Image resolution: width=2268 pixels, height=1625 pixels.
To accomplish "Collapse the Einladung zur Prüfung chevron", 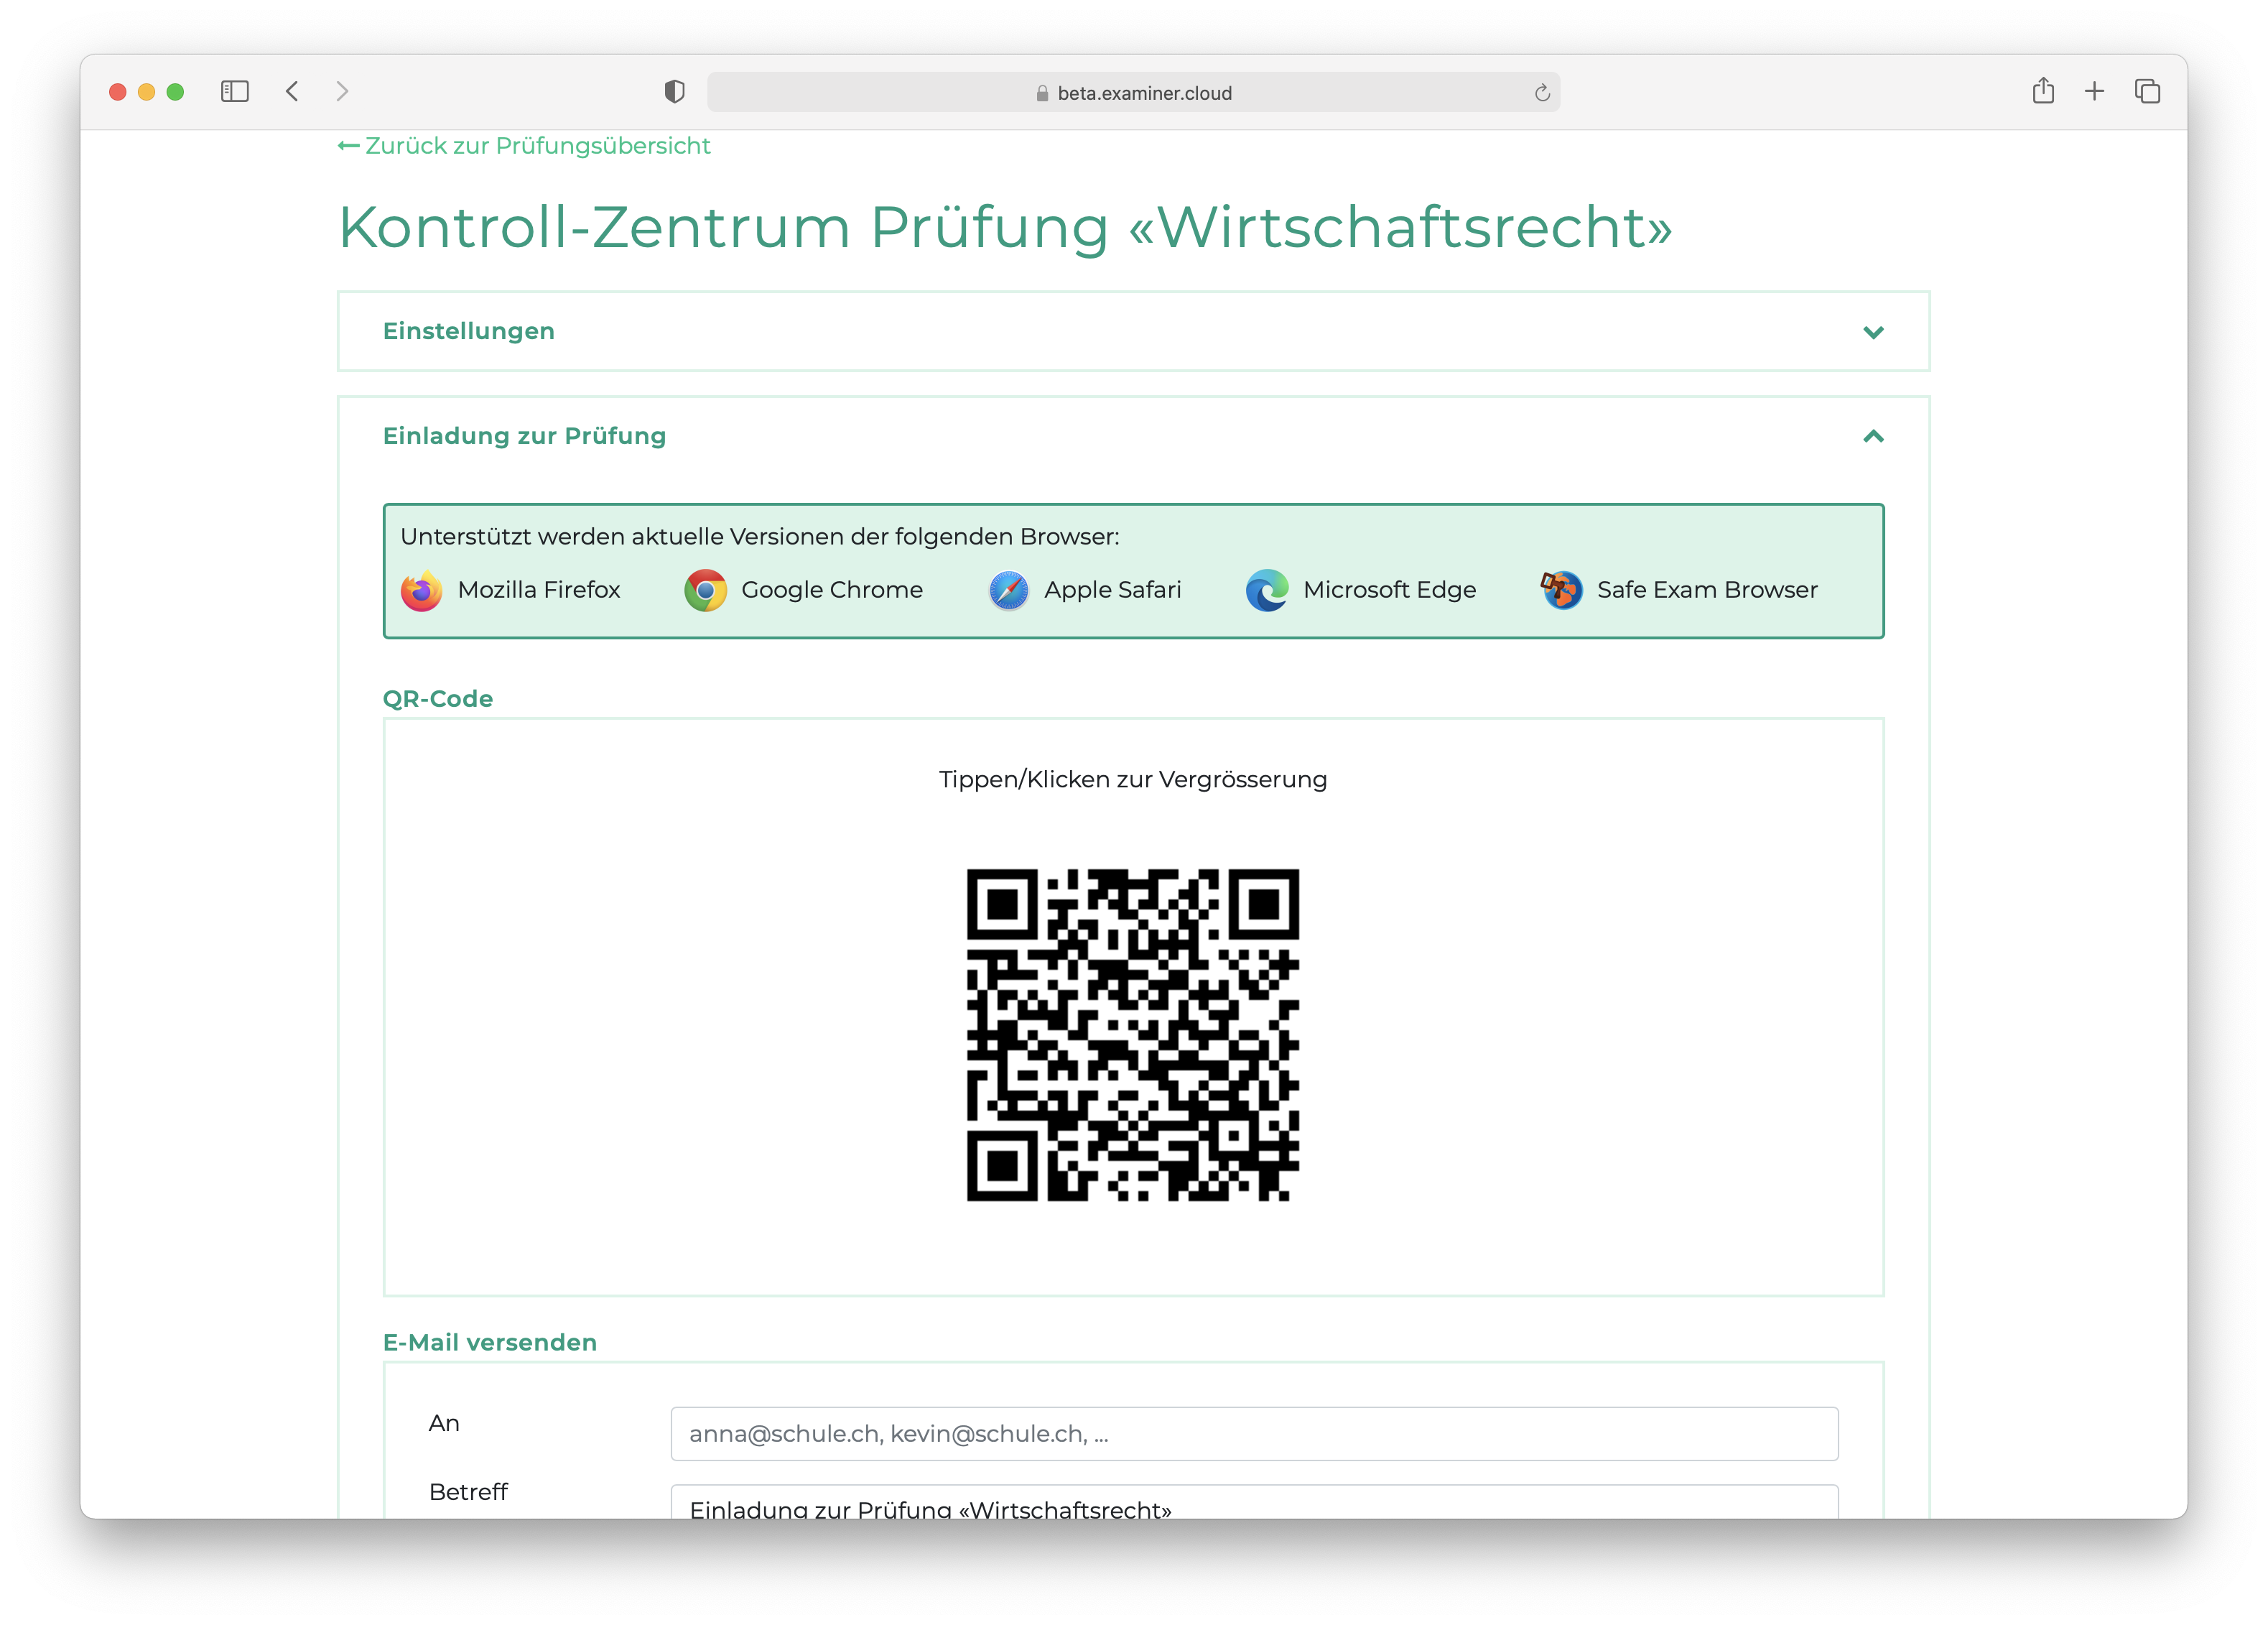I will click(1873, 436).
